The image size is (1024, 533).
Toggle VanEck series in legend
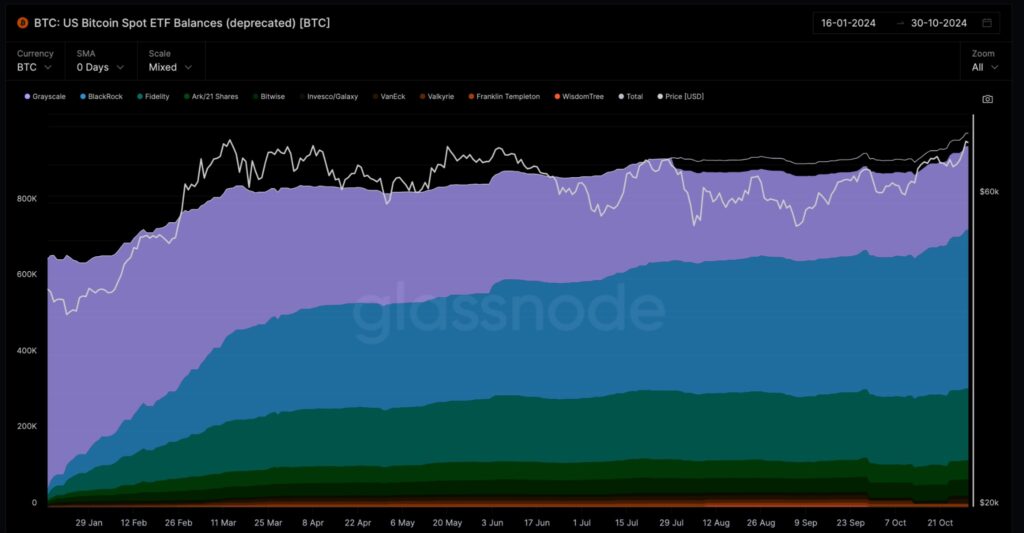click(x=389, y=97)
